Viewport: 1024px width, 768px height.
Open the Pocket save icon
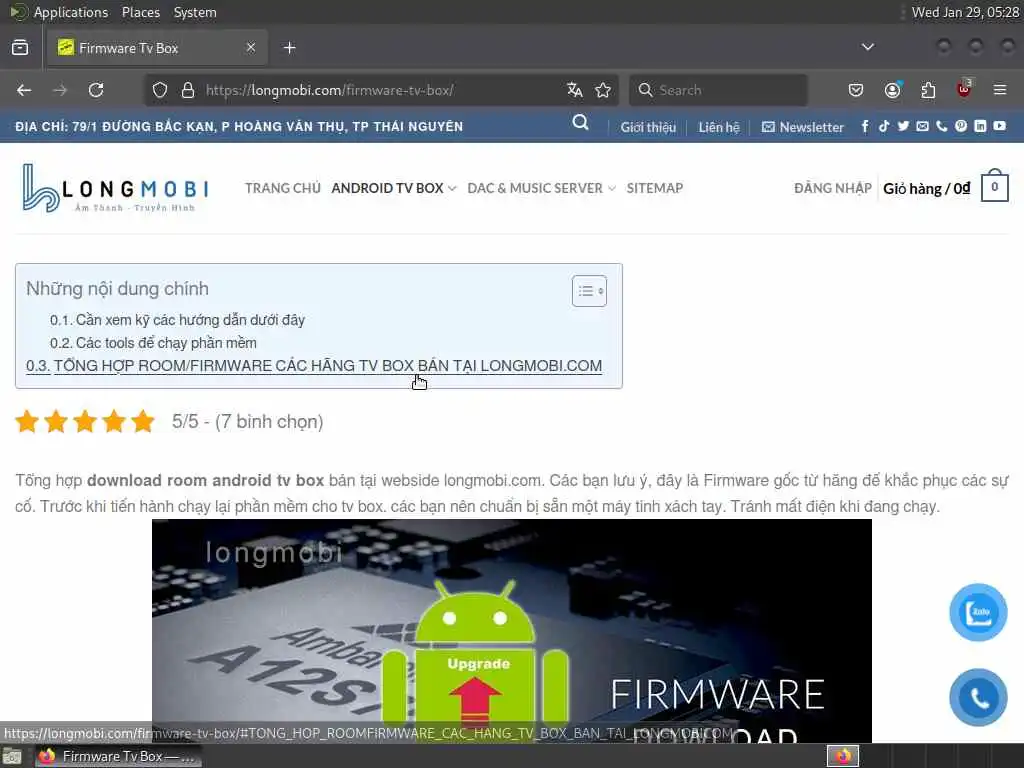pyautogui.click(x=856, y=90)
